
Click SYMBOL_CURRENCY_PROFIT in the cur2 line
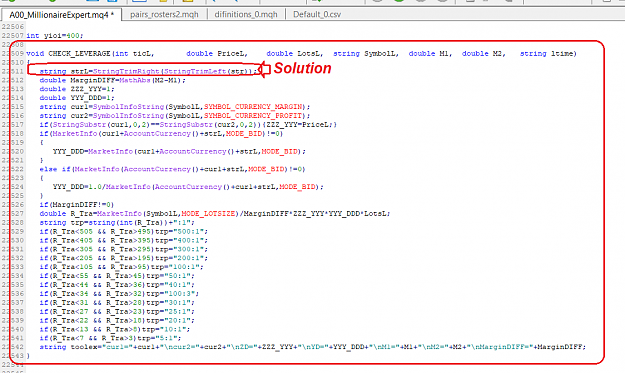click(253, 116)
